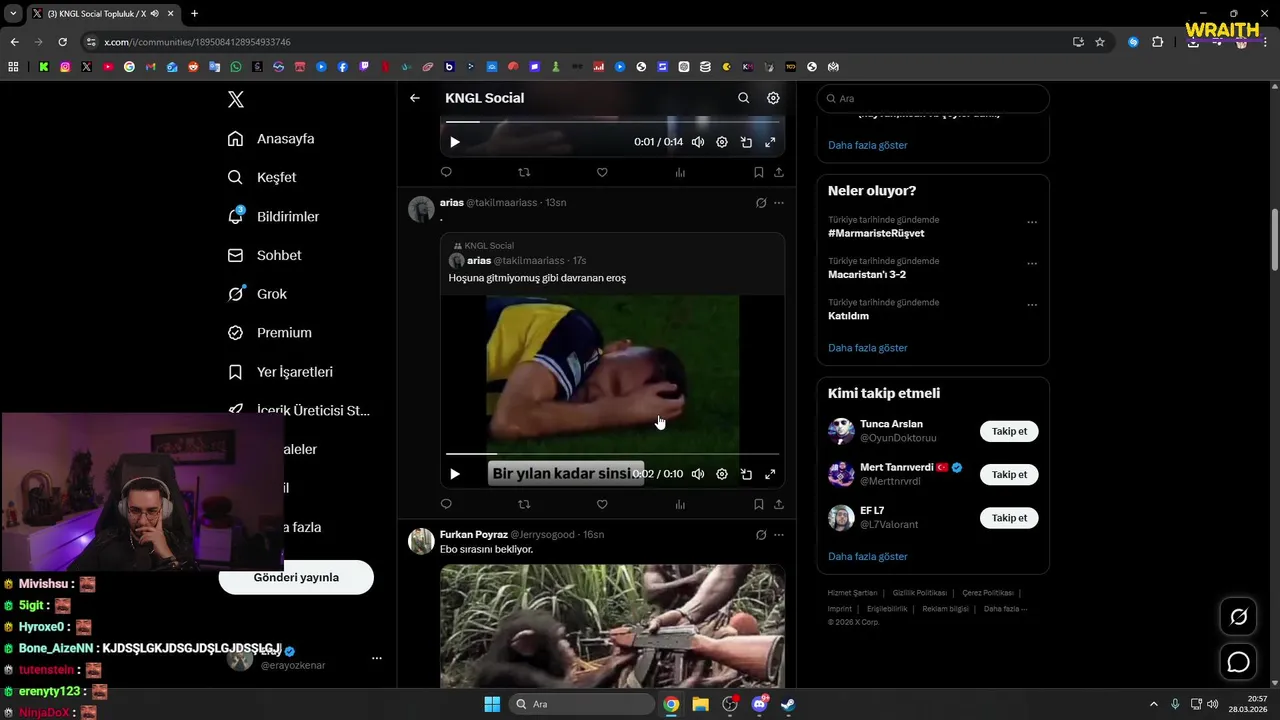Screen dimensions: 1280x720
Task: Ask Grok about Furkan Poyraz post
Action: (761, 535)
